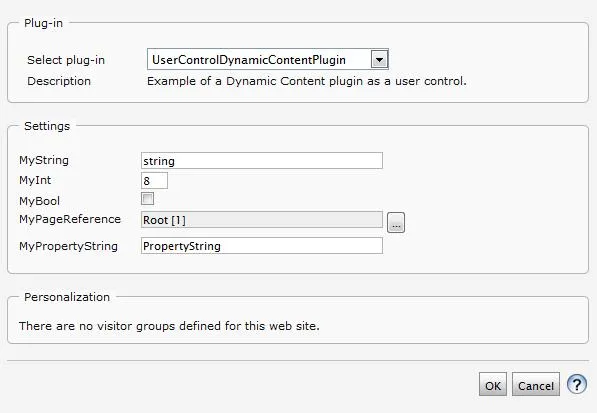Focus the MyInt number field
This screenshot has height=413, width=597.
pos(154,181)
